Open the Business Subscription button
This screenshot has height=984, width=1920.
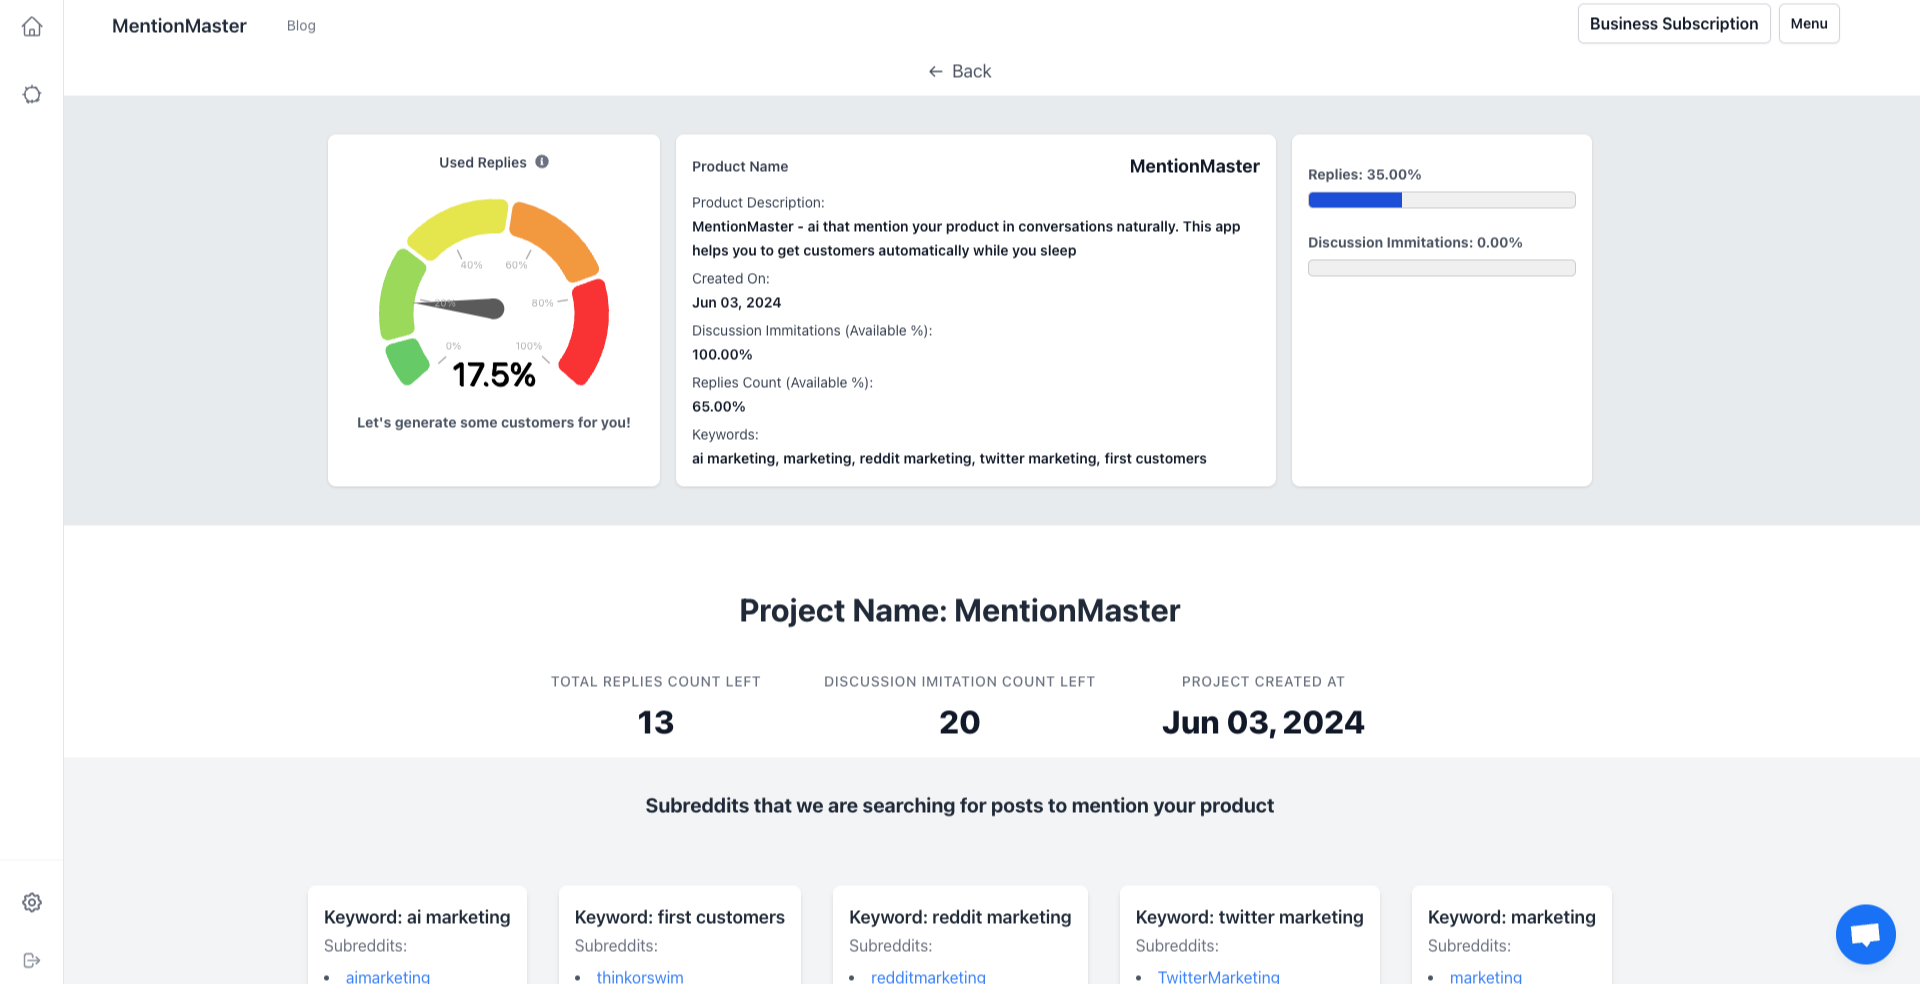(x=1674, y=24)
